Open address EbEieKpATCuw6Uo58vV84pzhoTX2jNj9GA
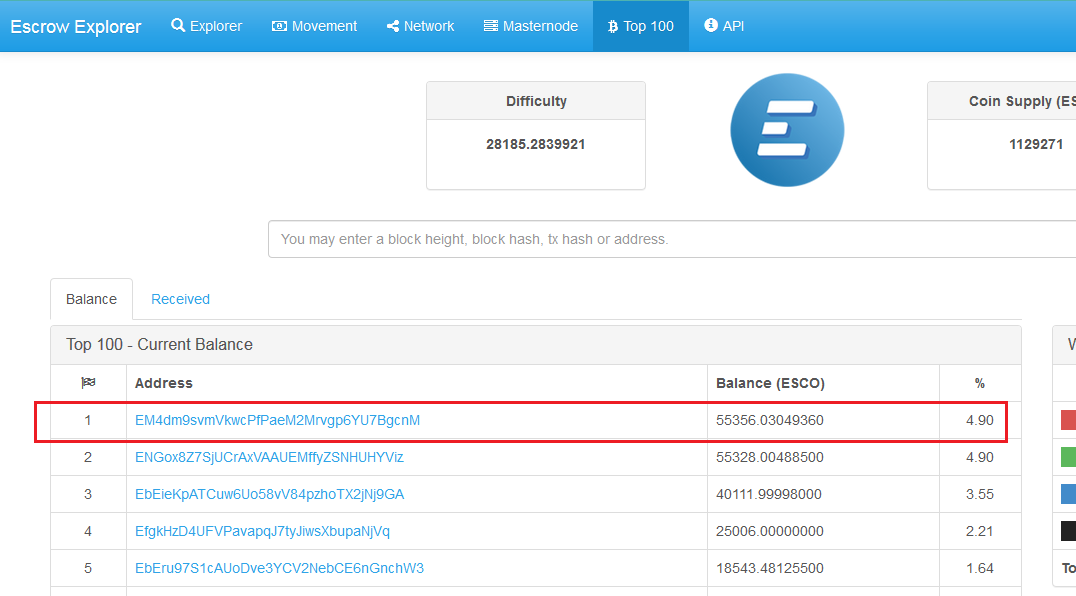 click(270, 494)
